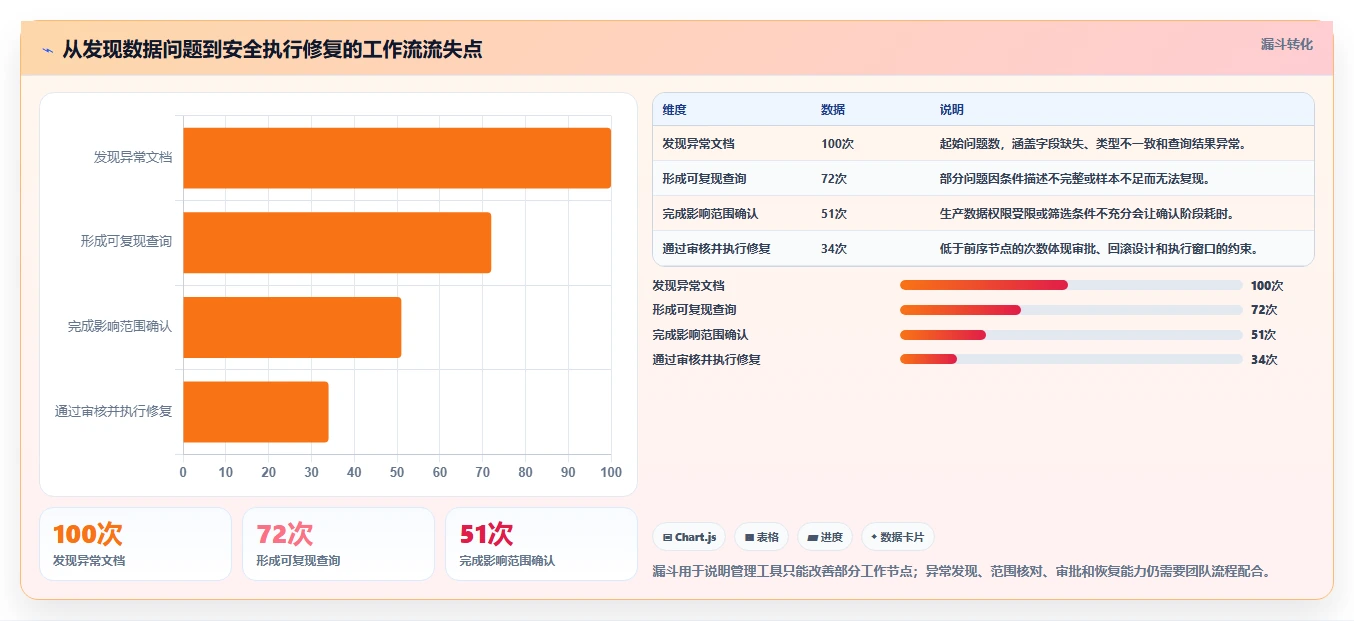Click description starting with 低于前序节点的次数

1099,249
